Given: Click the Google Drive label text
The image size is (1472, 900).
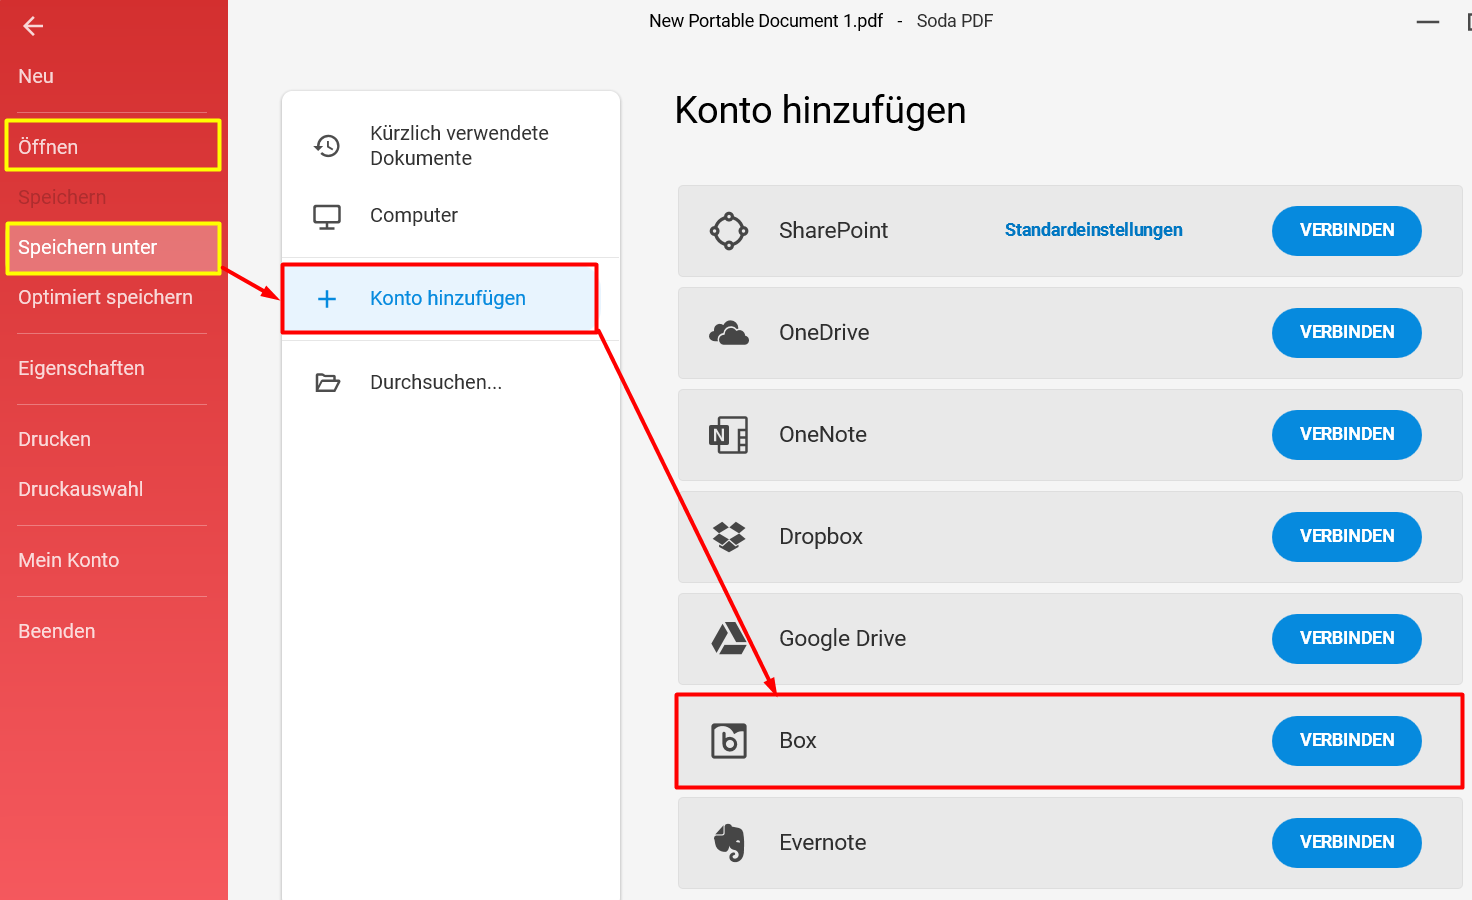Looking at the screenshot, I should tap(842, 638).
